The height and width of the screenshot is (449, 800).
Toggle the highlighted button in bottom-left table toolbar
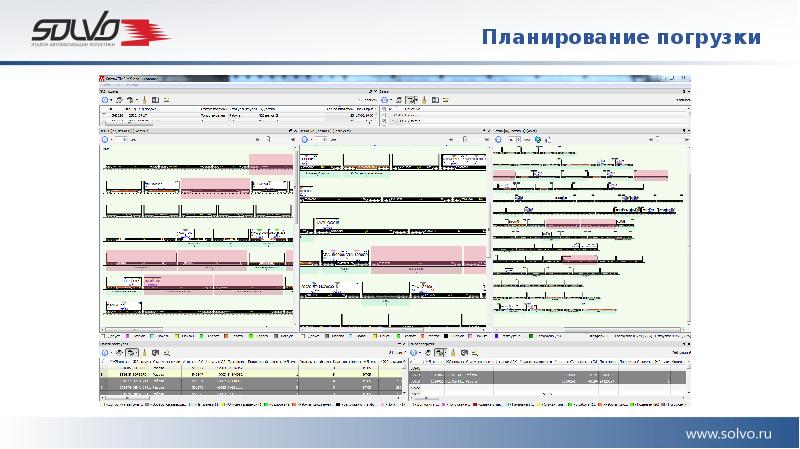pos(131,353)
